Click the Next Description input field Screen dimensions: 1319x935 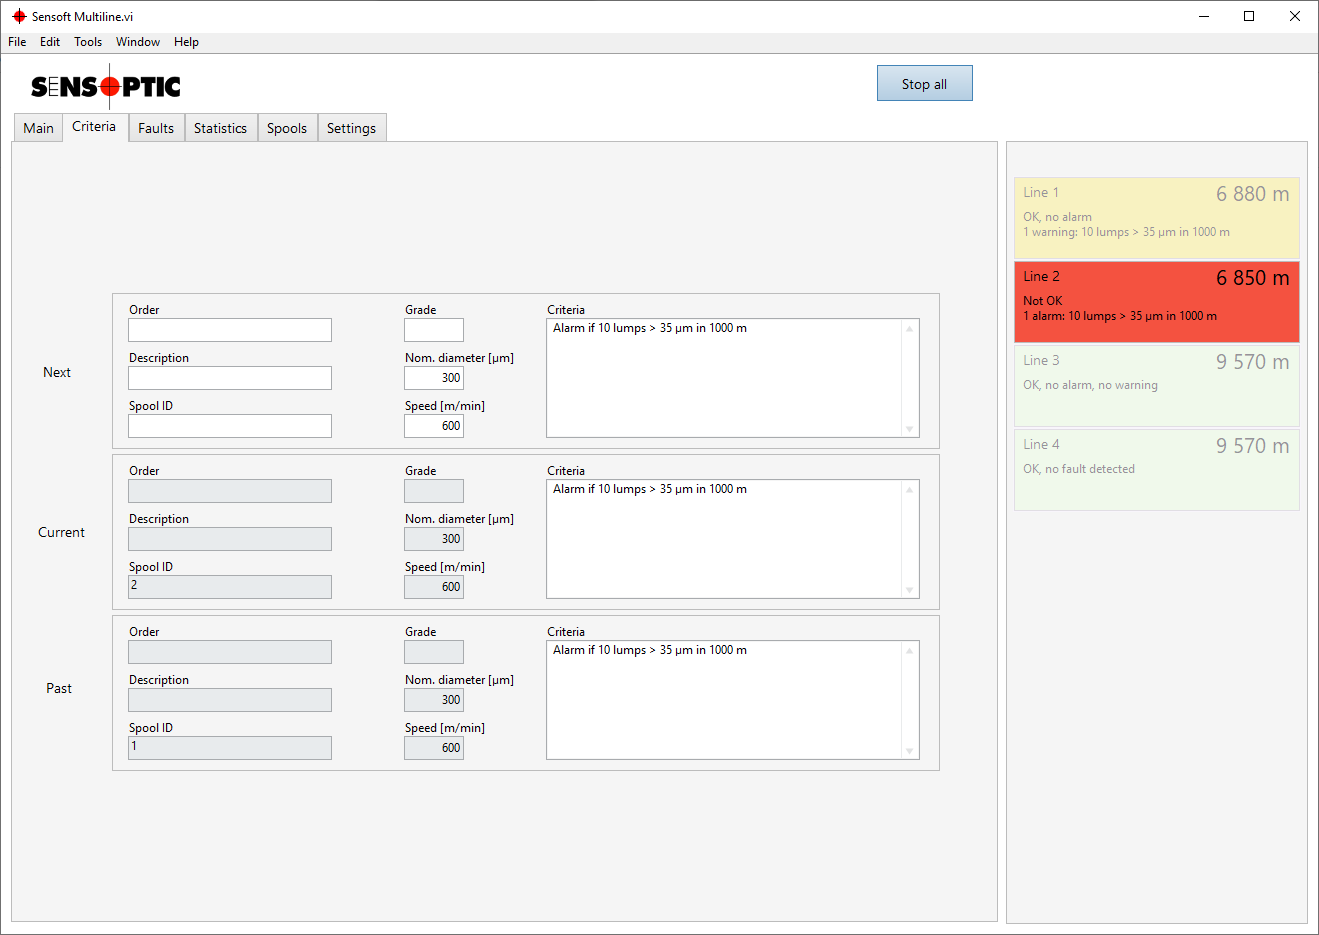pyautogui.click(x=230, y=378)
